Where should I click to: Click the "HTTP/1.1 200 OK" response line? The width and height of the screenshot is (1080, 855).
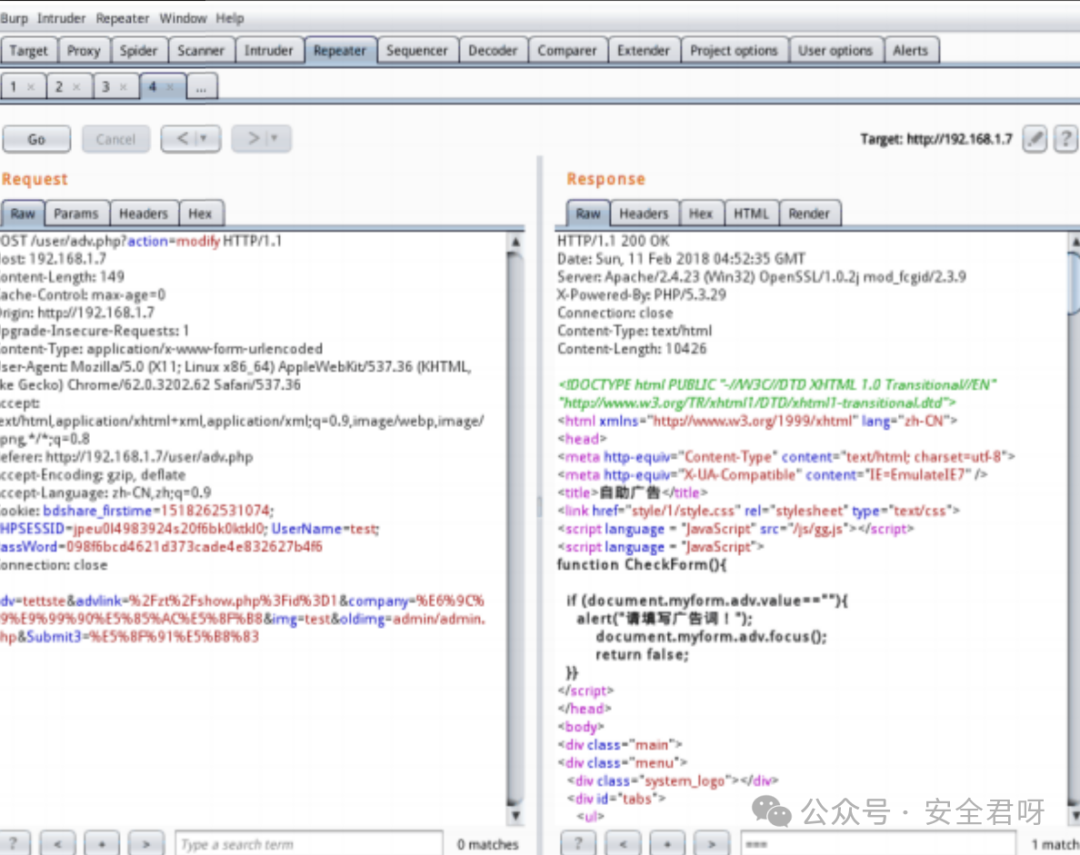613,241
